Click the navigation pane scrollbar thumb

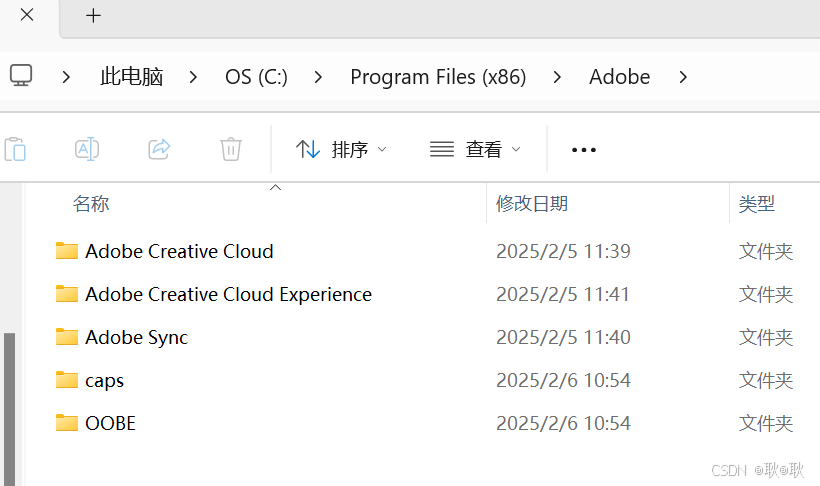click(x=9, y=409)
